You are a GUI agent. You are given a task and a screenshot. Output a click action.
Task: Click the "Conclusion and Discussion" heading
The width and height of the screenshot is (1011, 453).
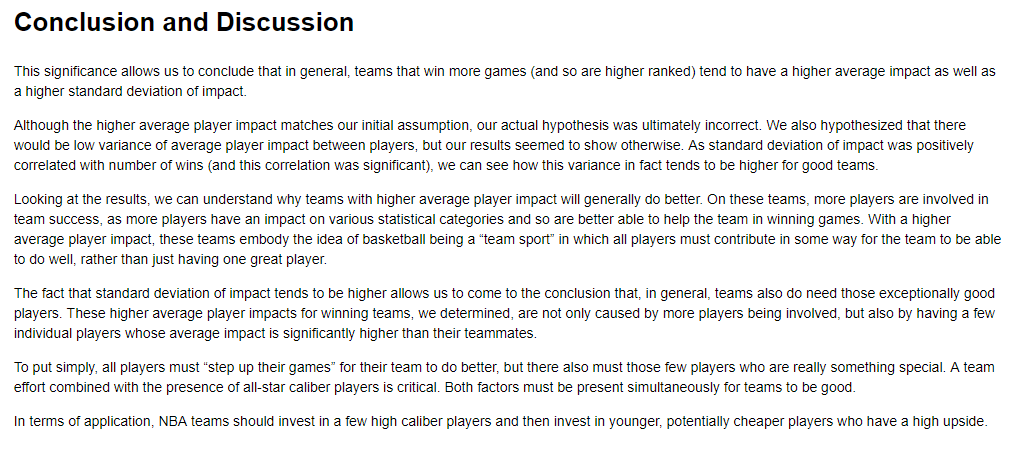pos(184,23)
